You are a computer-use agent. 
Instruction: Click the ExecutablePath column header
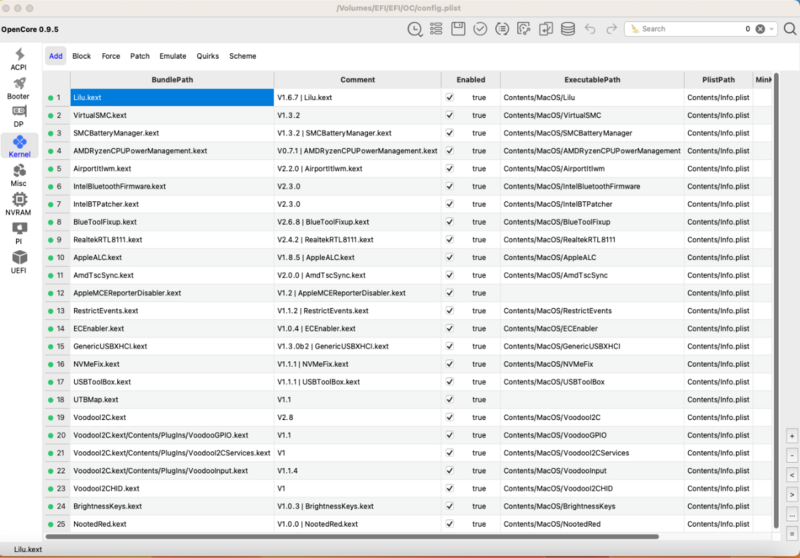592,80
